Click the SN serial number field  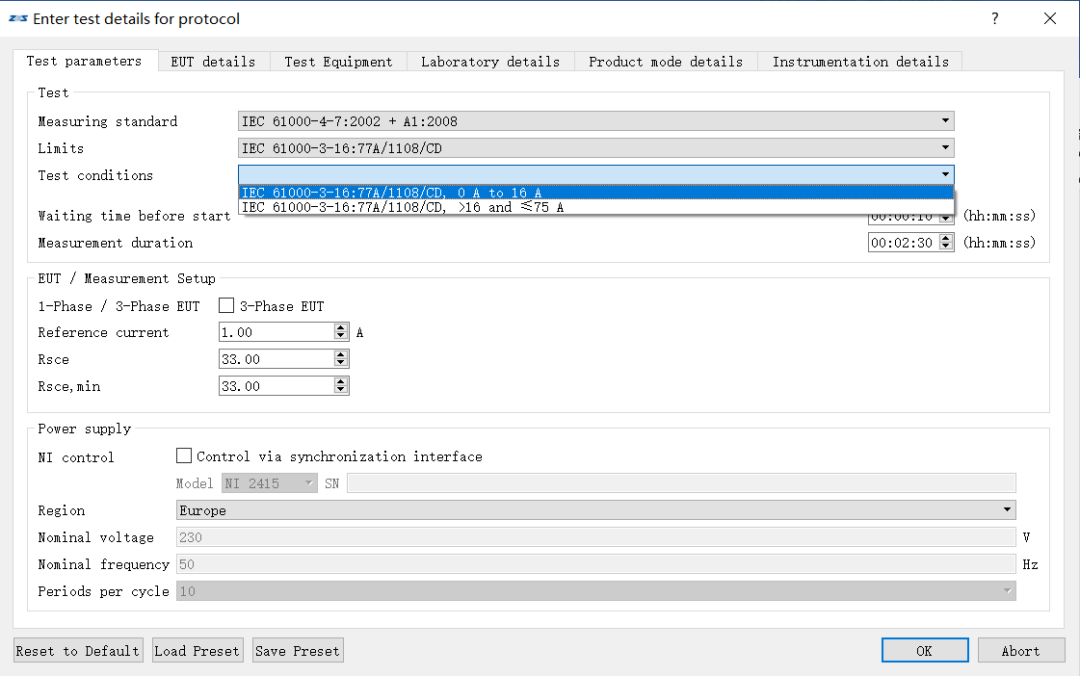[x=681, y=483]
